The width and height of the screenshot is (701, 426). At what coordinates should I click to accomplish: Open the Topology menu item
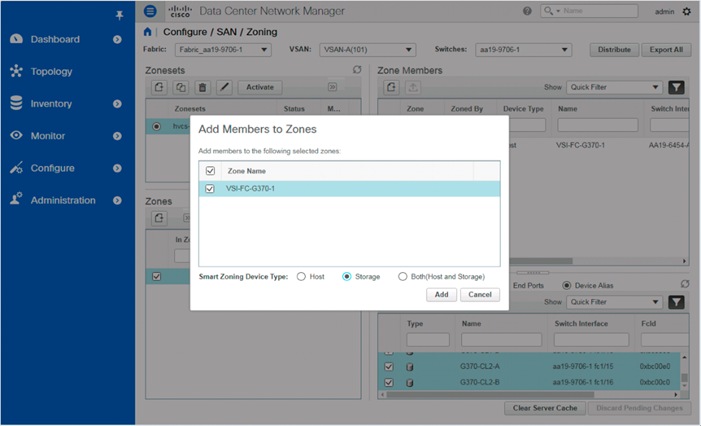[51, 72]
